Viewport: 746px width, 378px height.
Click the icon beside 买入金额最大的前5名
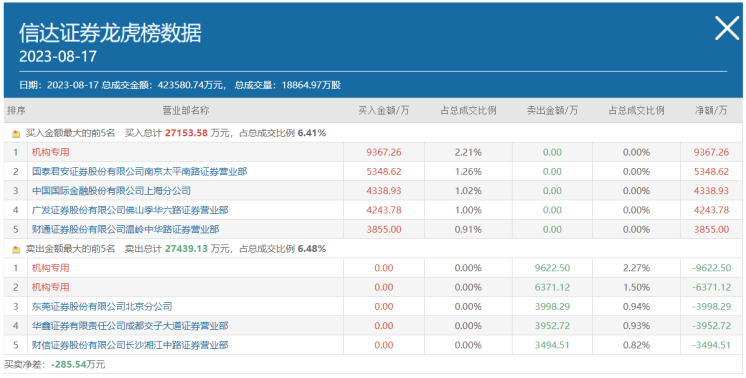pyautogui.click(x=16, y=134)
